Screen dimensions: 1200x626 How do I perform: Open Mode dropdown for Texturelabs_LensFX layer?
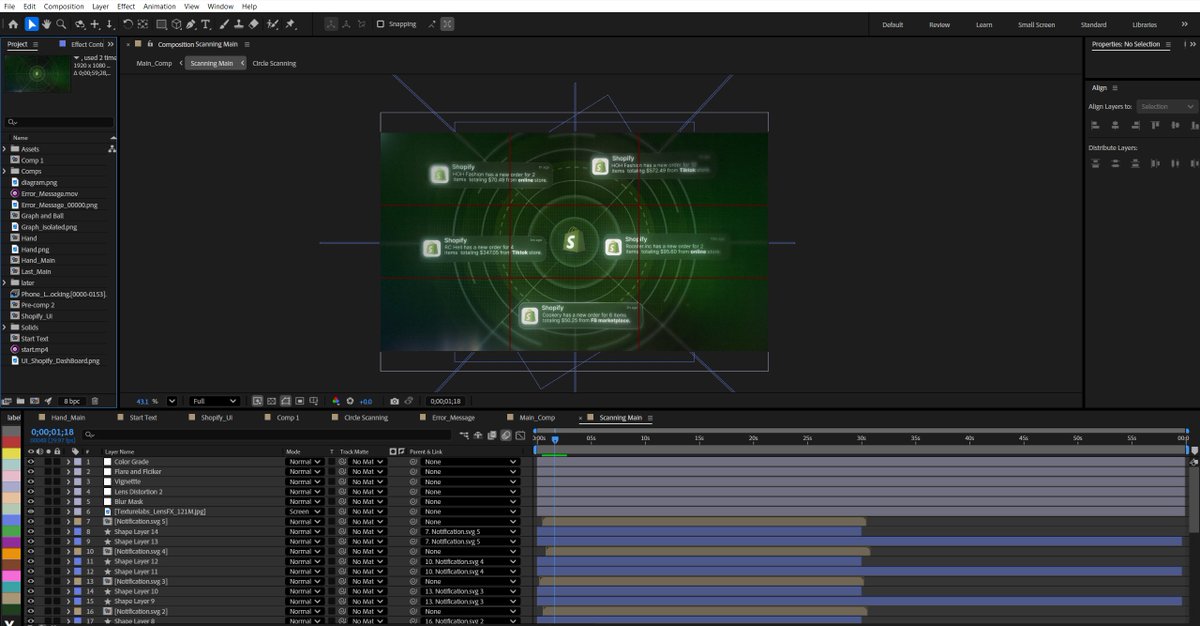coord(304,511)
